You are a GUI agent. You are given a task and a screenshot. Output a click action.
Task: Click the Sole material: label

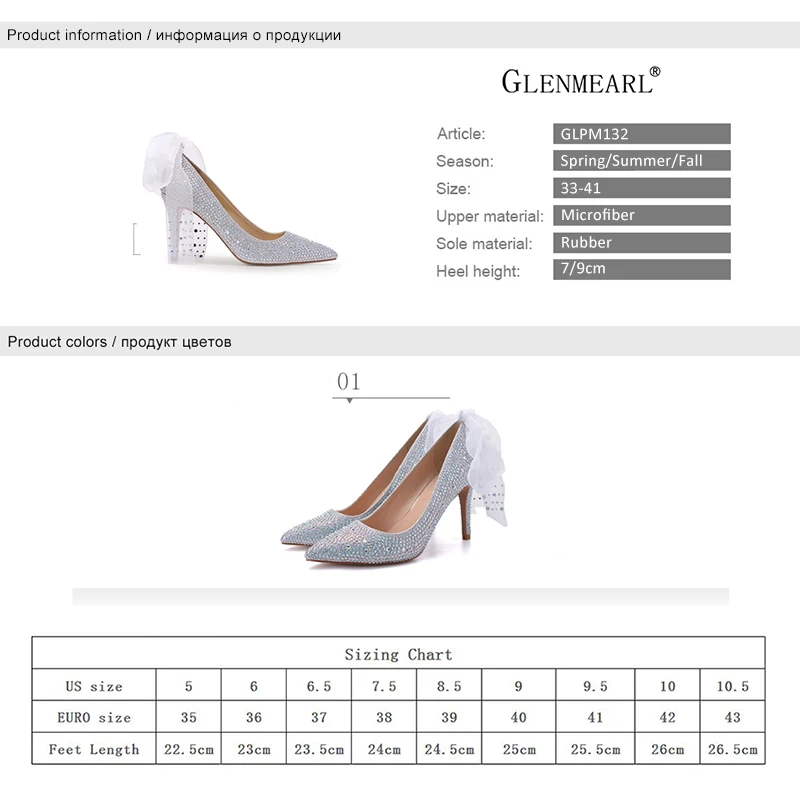click(484, 243)
